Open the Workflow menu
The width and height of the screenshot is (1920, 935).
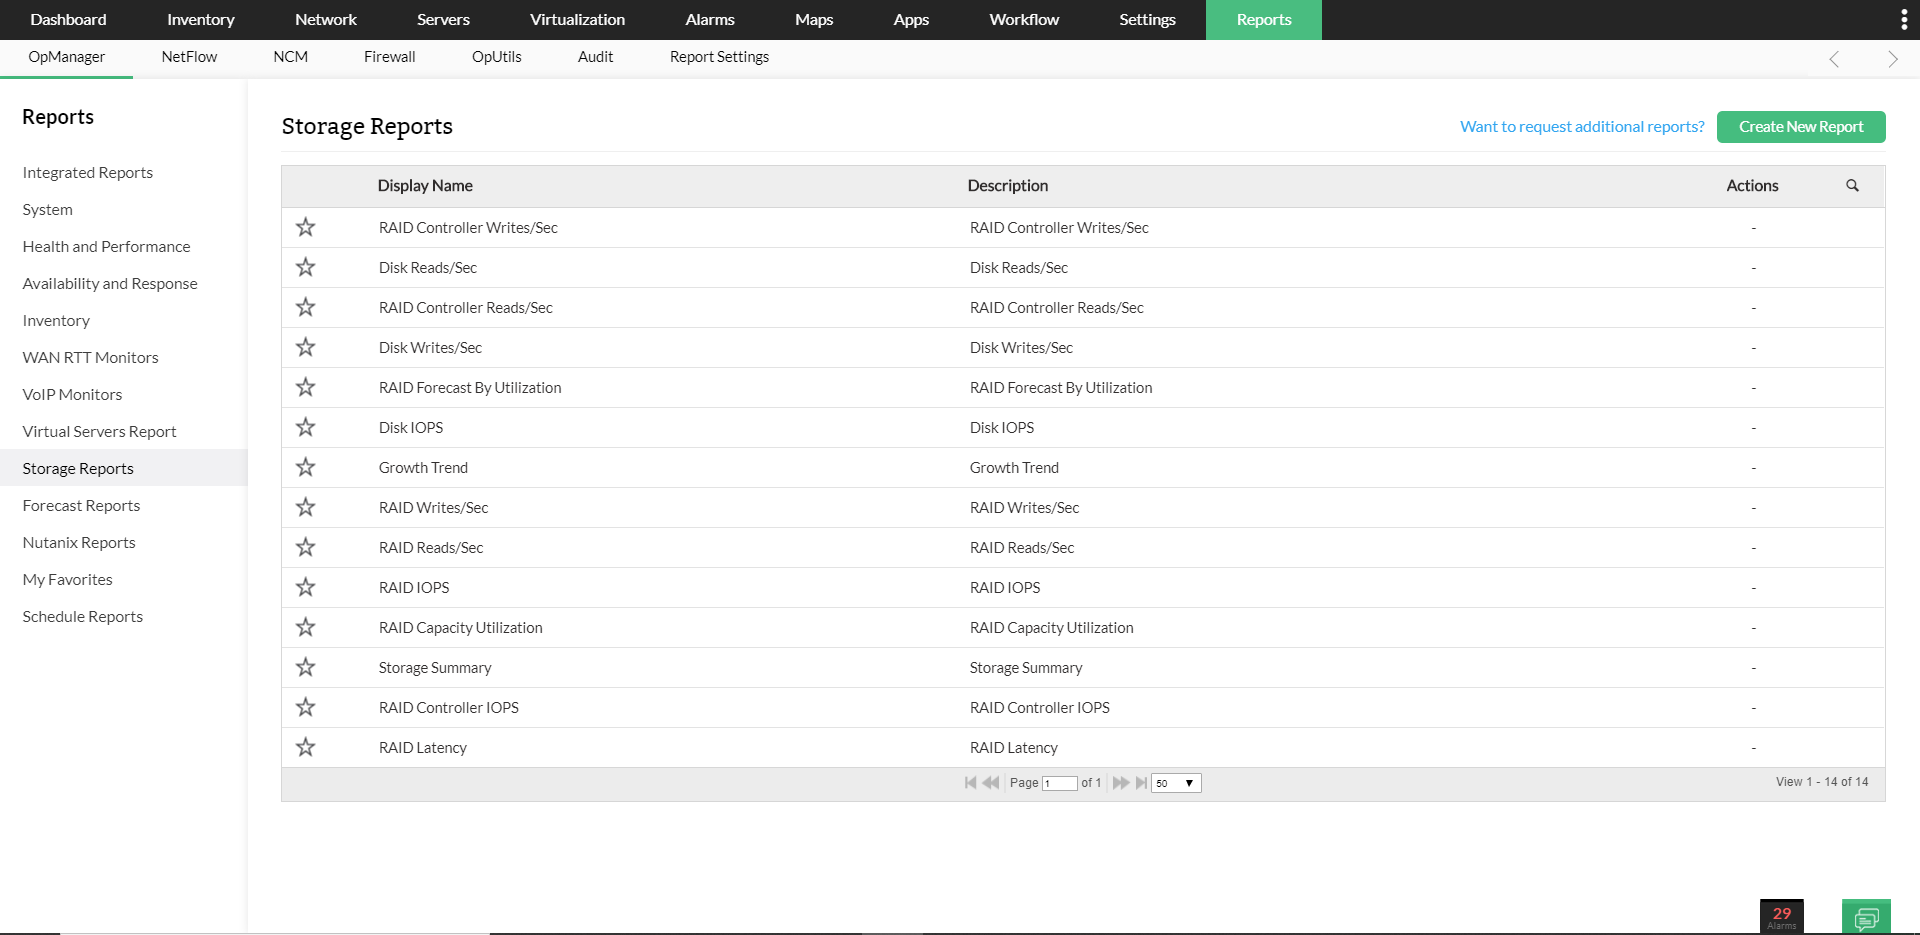[x=1024, y=20]
